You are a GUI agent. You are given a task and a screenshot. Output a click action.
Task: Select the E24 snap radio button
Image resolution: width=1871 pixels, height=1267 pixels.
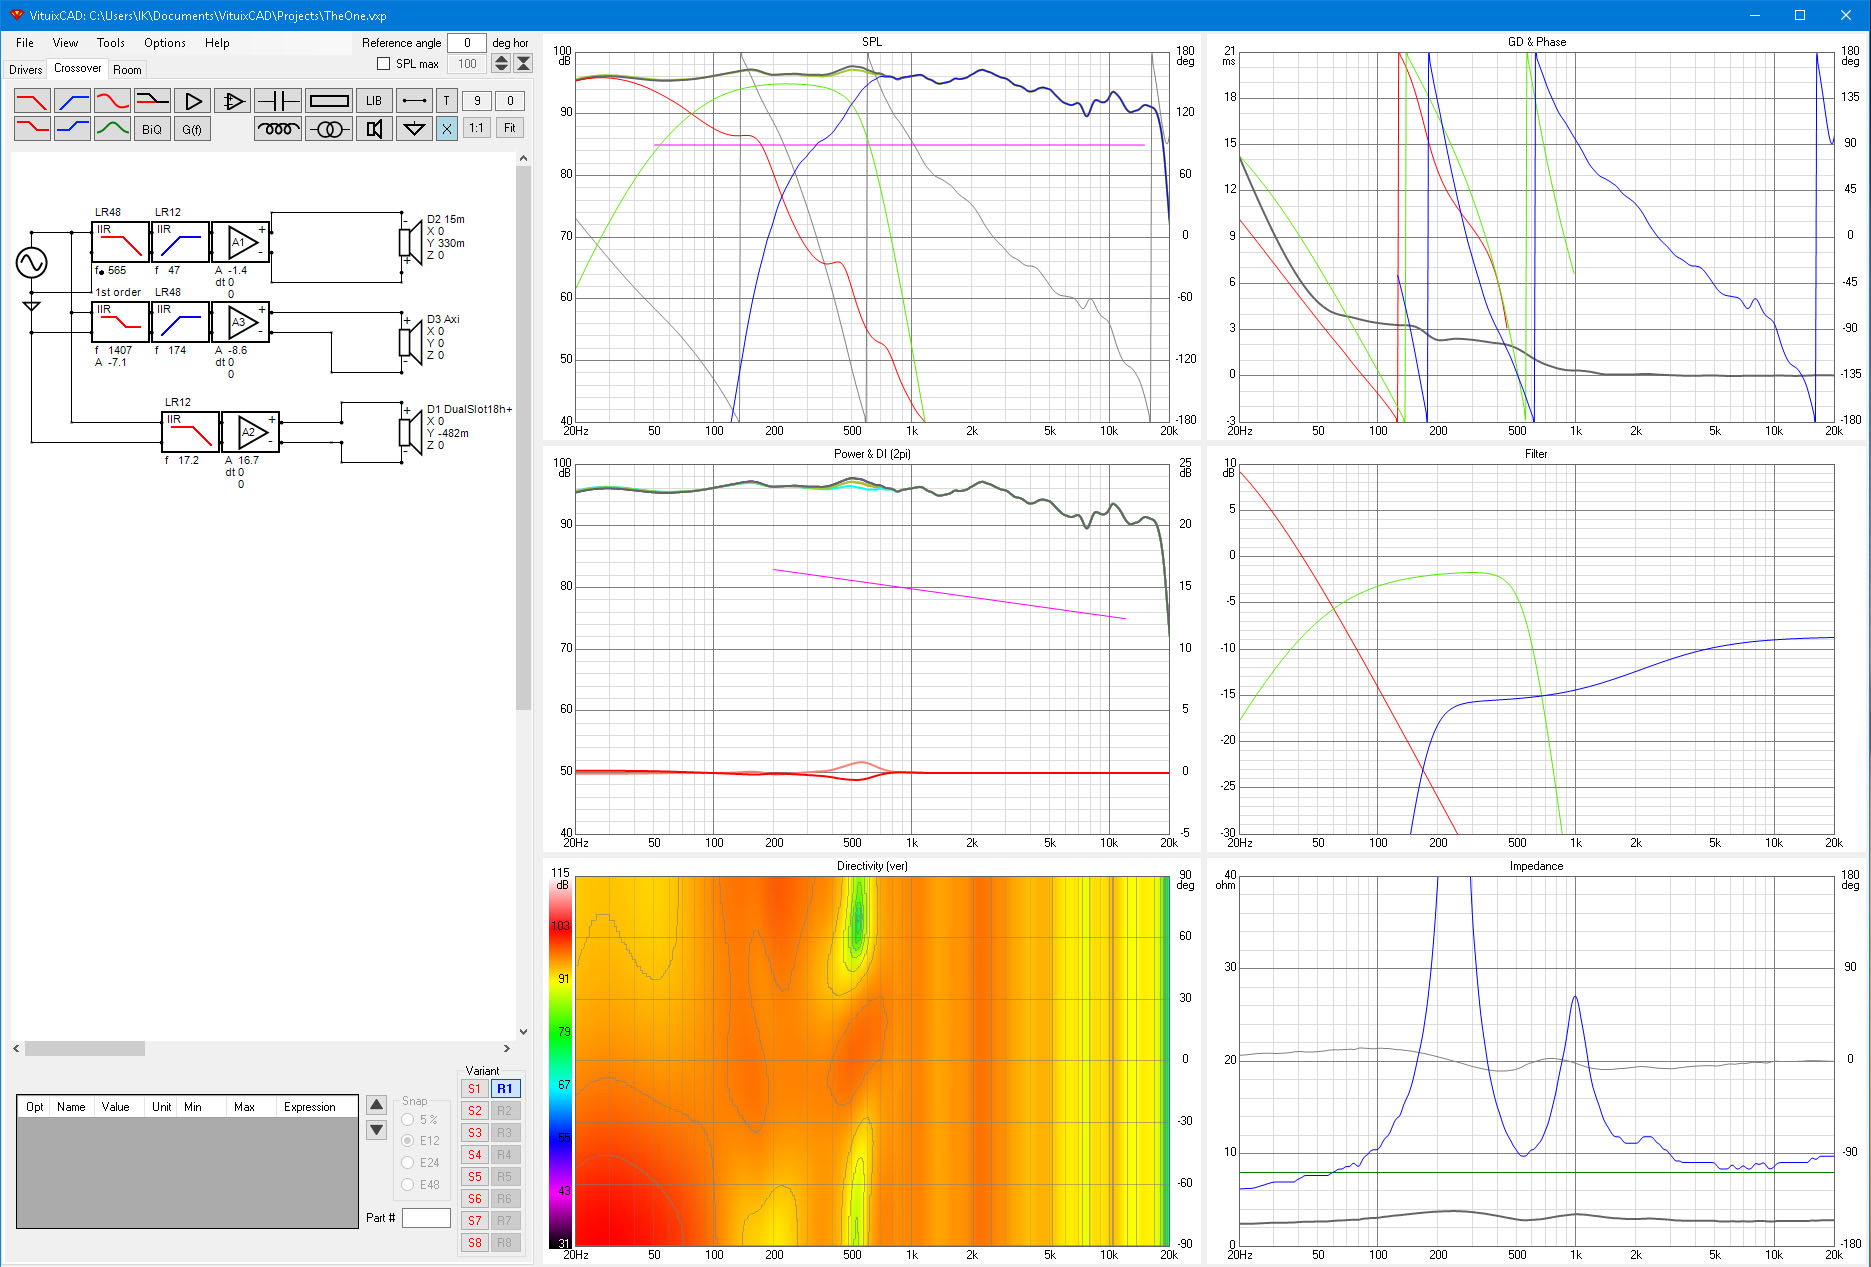pyautogui.click(x=408, y=1163)
